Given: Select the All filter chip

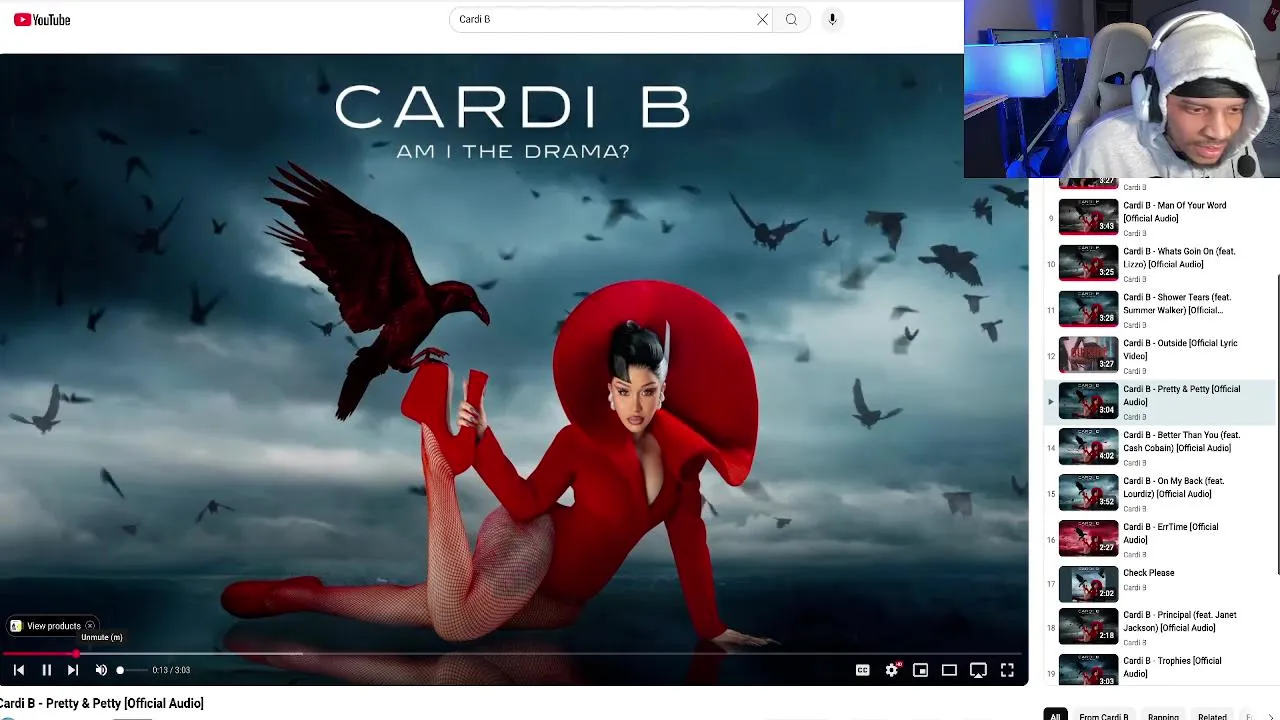Looking at the screenshot, I should point(1055,715).
